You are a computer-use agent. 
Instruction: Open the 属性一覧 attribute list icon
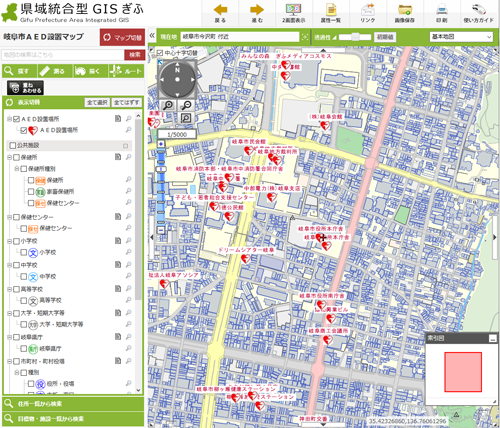331,9
